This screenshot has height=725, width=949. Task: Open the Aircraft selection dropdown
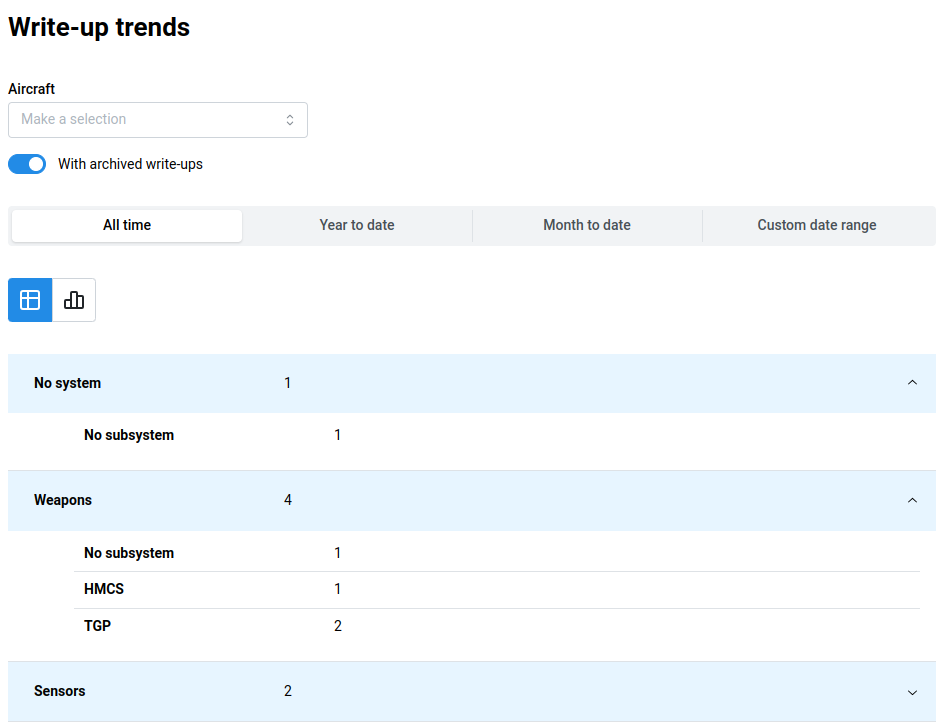click(158, 120)
